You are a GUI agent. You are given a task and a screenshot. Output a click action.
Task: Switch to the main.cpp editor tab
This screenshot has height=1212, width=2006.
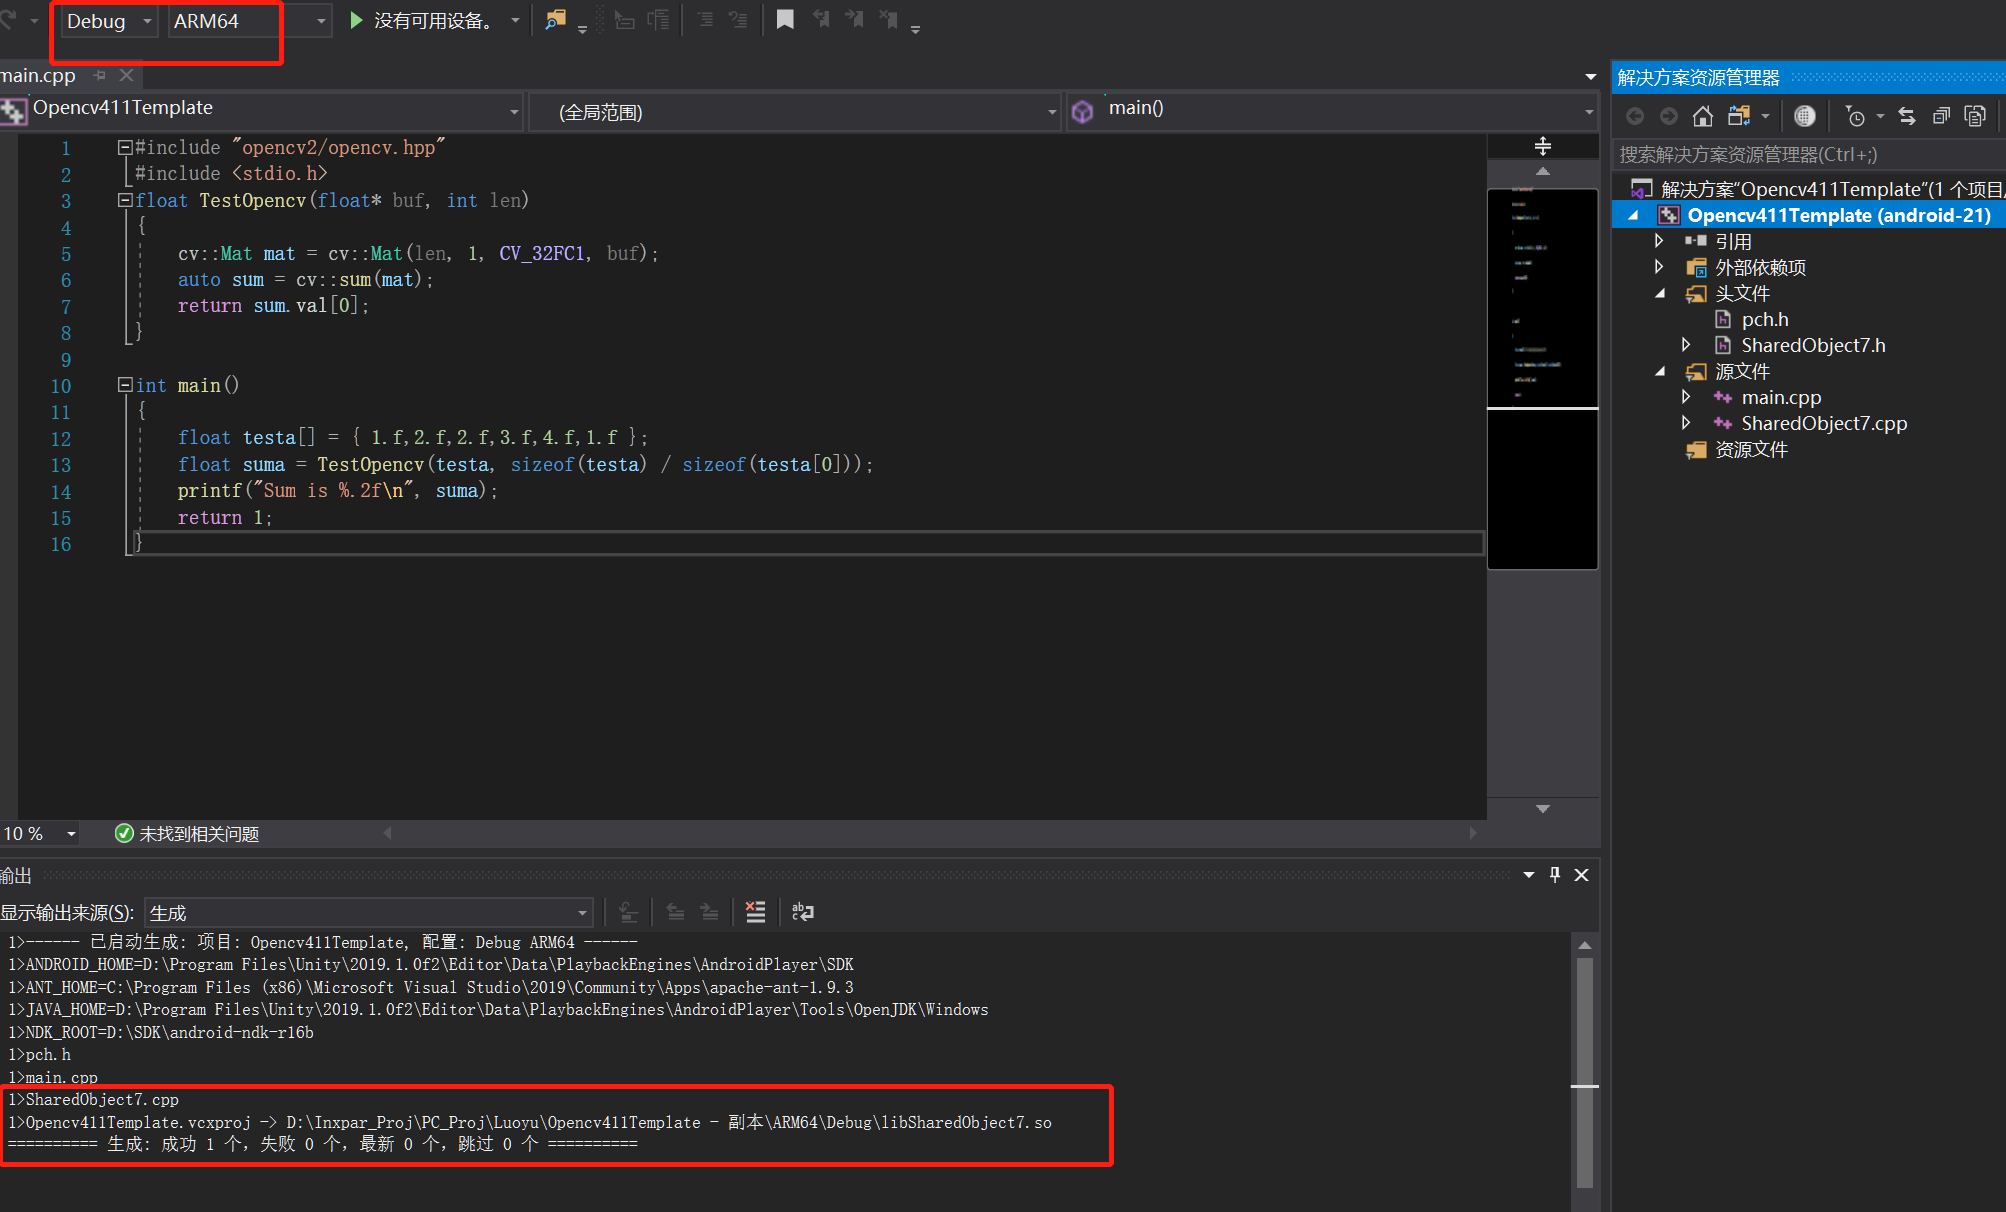39,76
